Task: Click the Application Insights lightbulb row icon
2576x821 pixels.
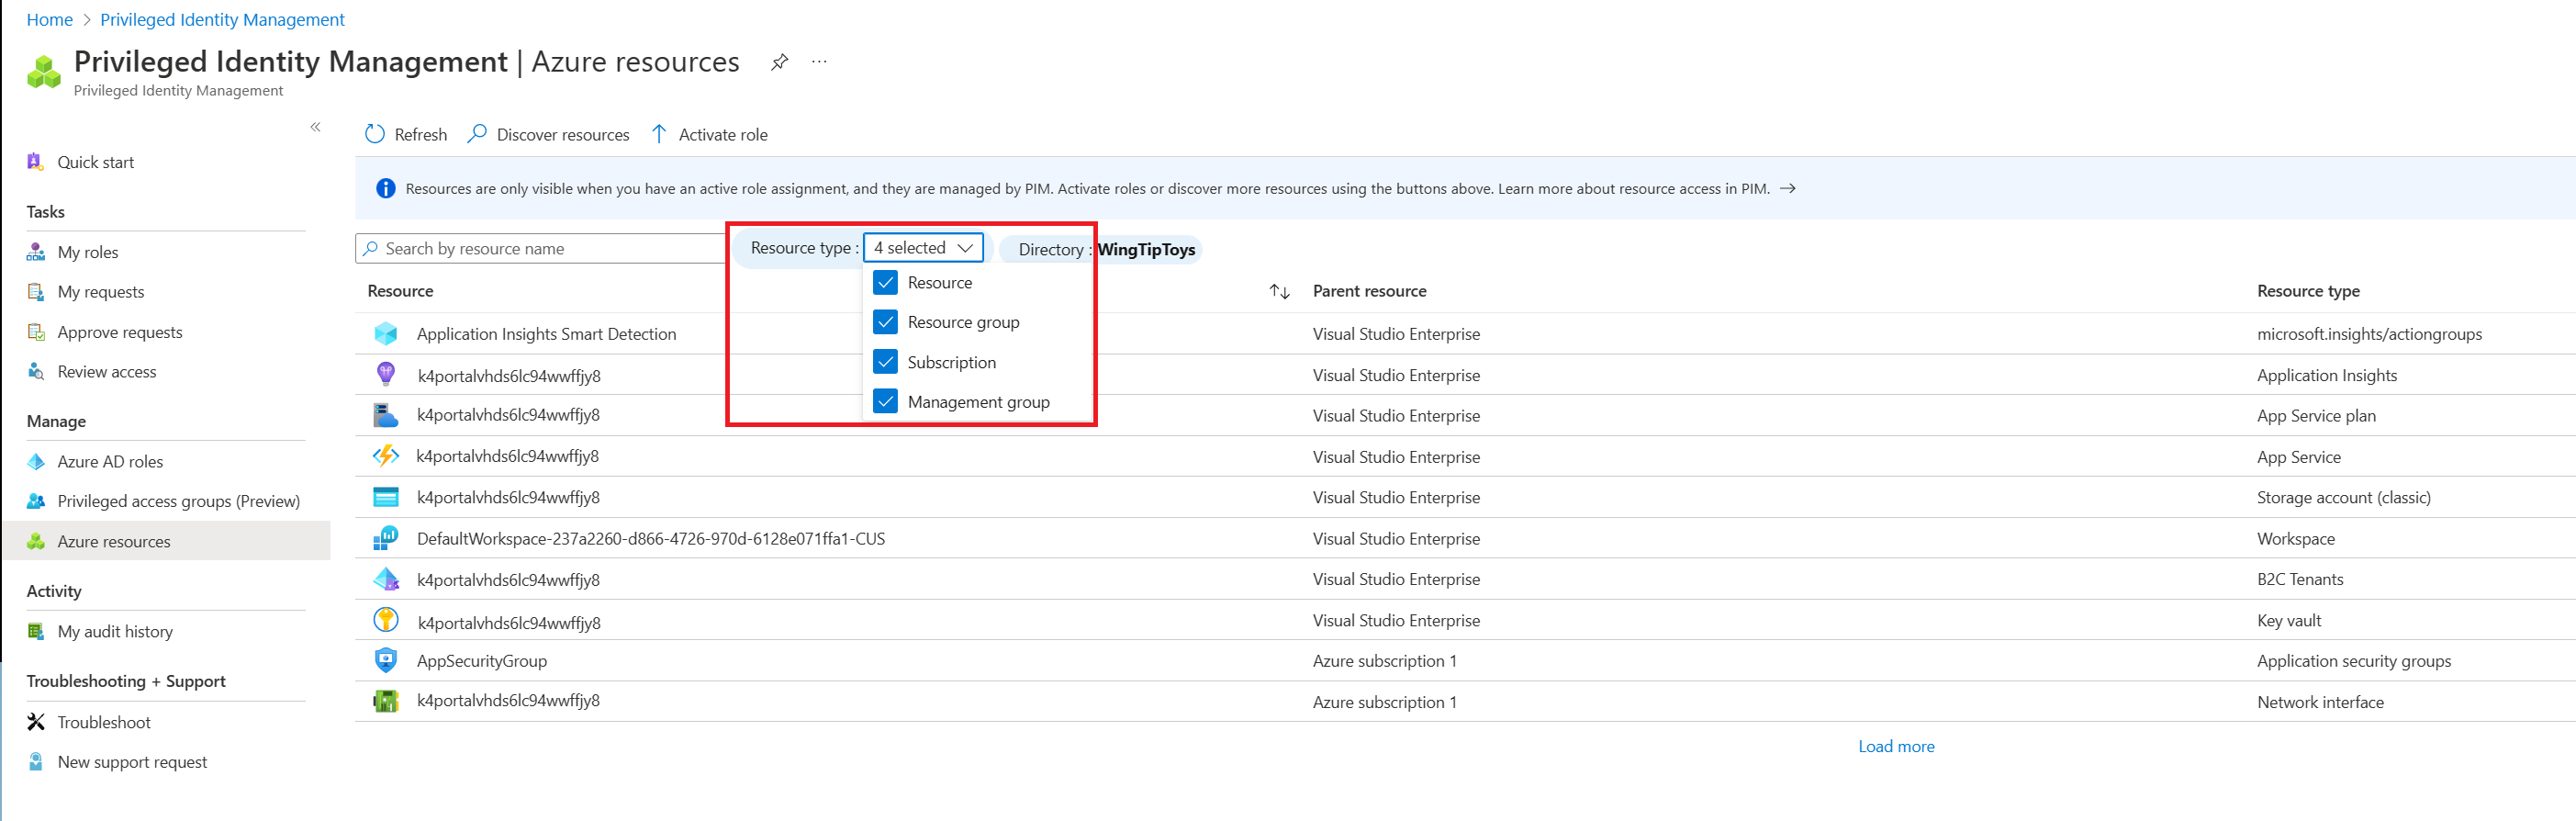Action: click(x=386, y=375)
